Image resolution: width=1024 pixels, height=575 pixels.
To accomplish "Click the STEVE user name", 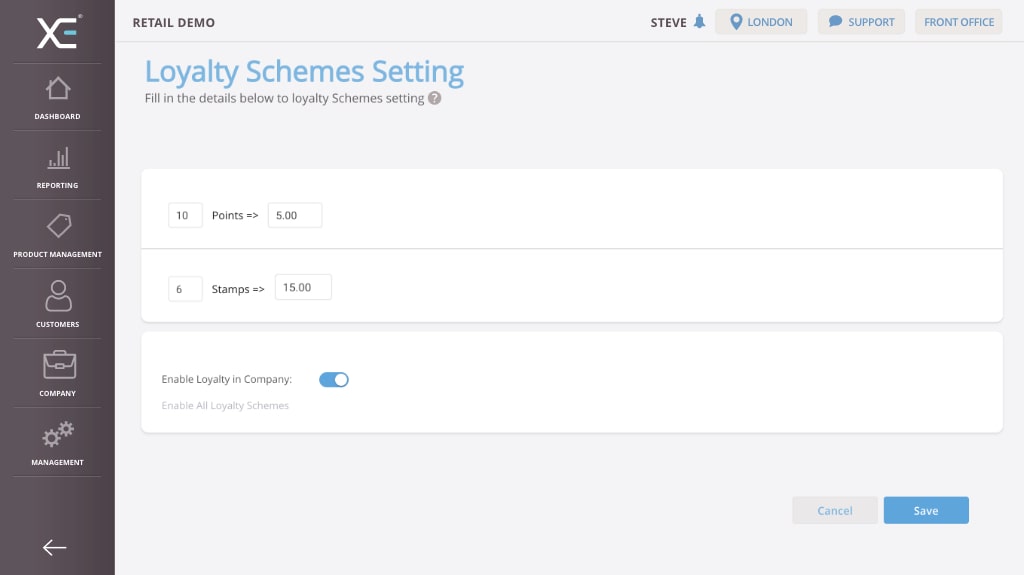I will [x=668, y=22].
